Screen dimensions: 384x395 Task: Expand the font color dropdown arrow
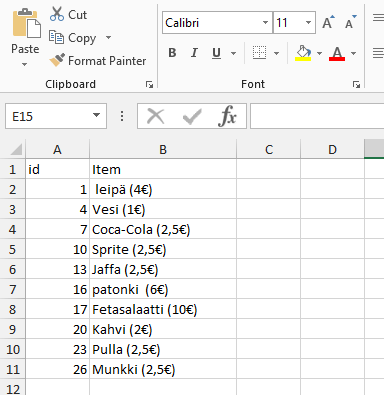point(353,53)
